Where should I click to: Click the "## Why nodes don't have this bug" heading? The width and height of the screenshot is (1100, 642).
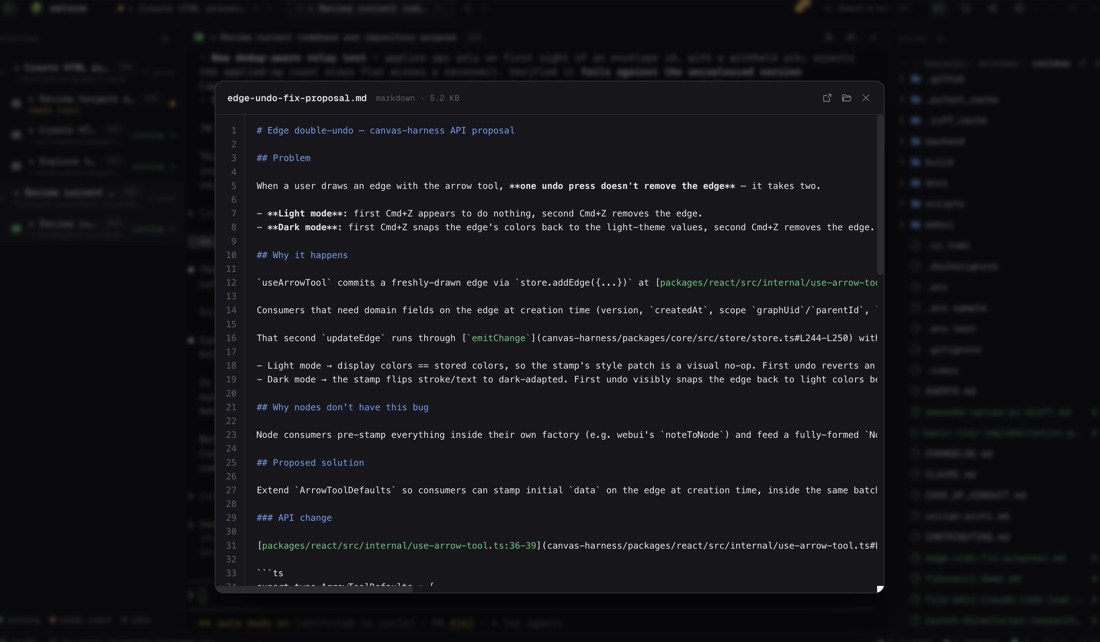342,407
